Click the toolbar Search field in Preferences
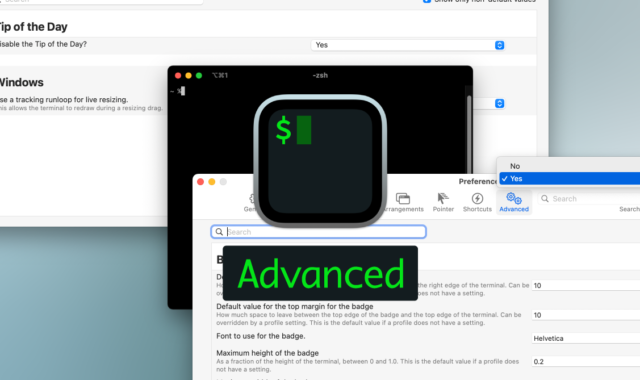640x380 pixels. (589, 199)
